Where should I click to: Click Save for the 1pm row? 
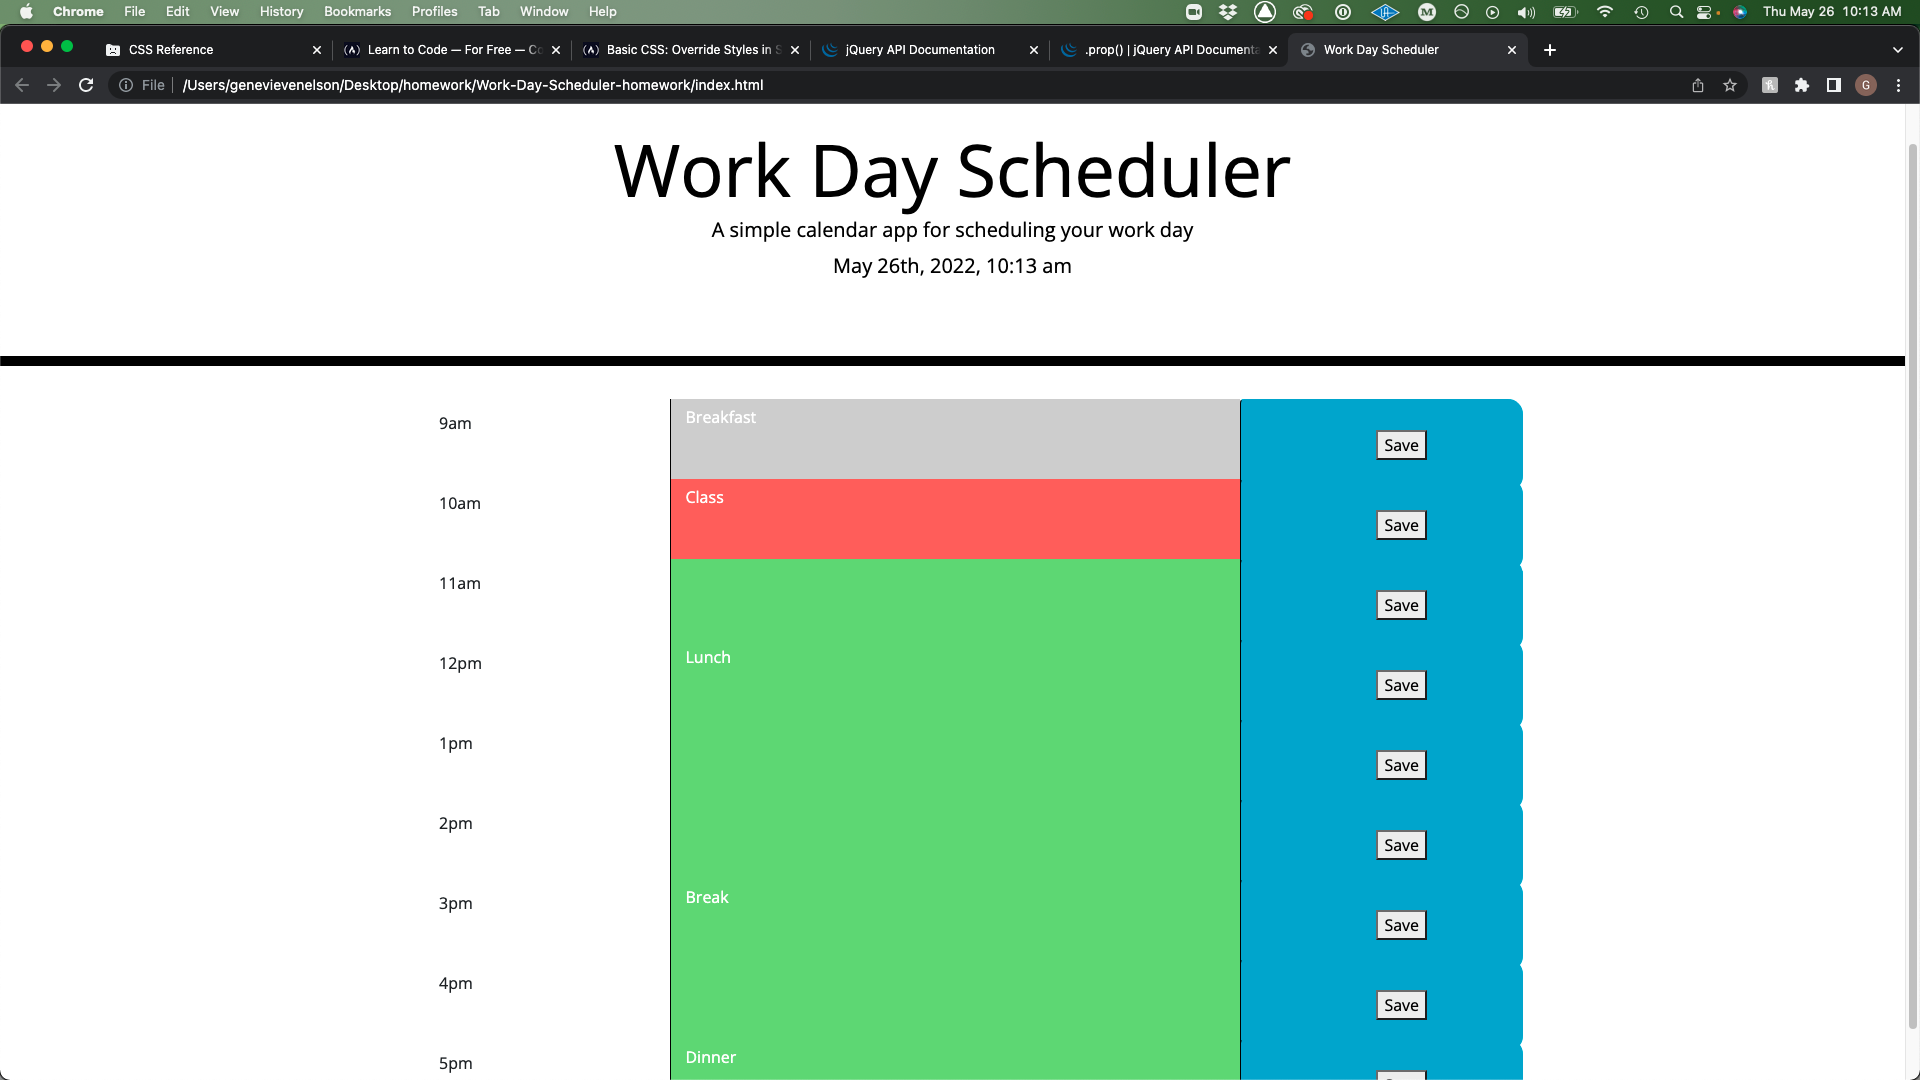(x=1401, y=766)
